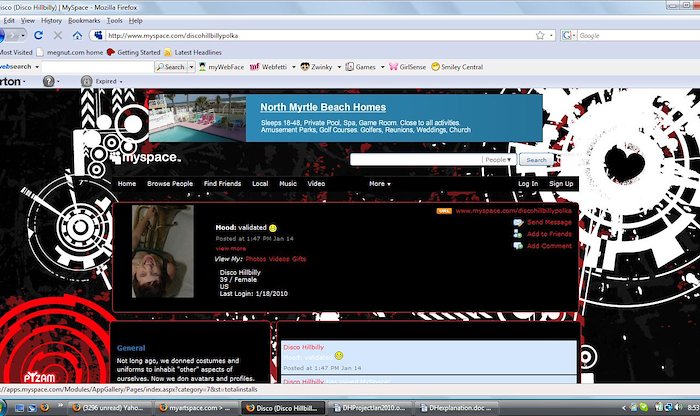Click the Add to Friends icon
This screenshot has height=416, width=700.
click(518, 234)
